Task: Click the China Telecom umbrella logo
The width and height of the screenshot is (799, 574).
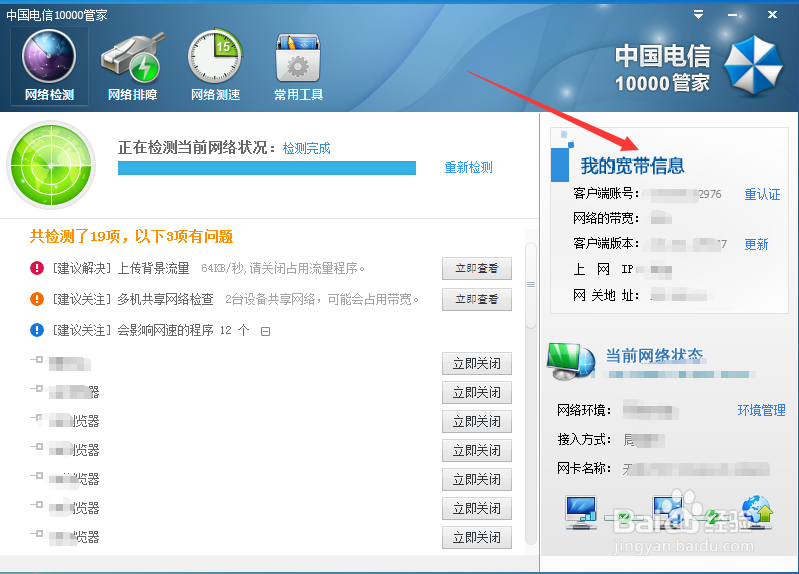Action: coord(753,66)
